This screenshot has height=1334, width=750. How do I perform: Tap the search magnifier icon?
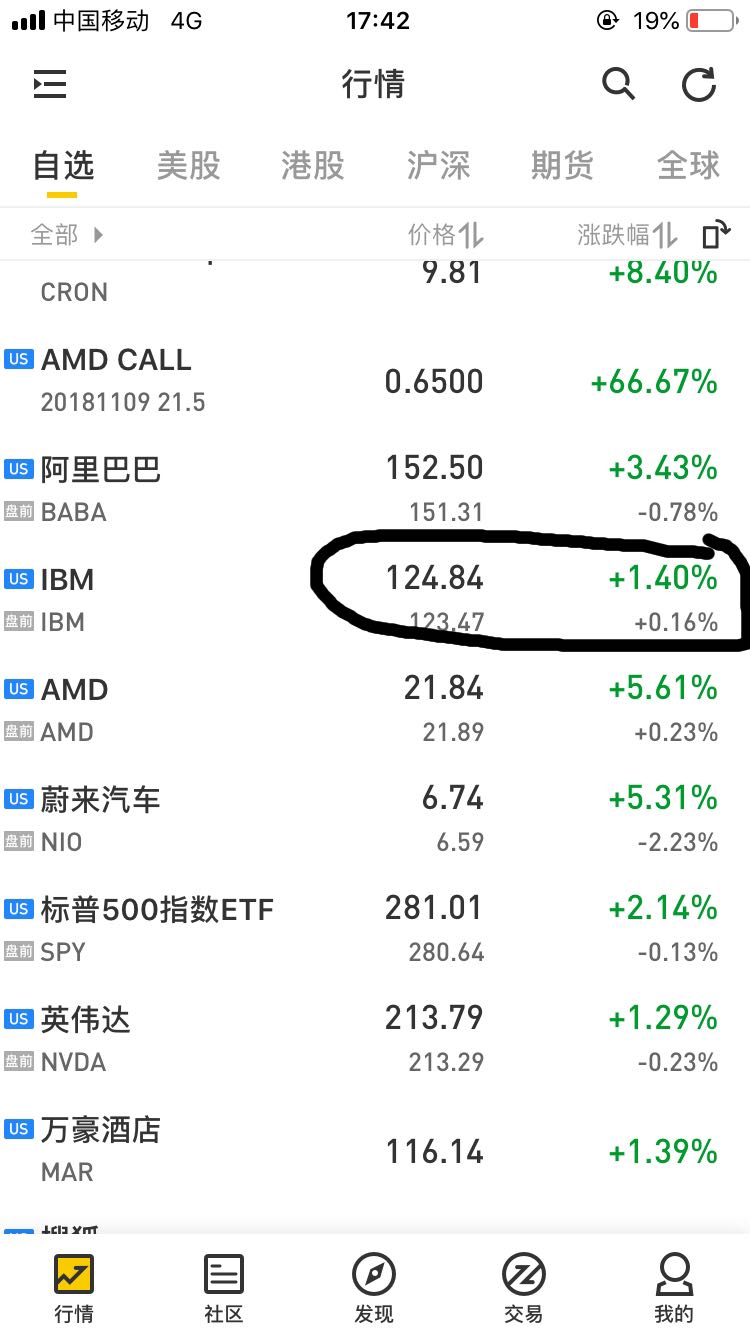click(x=618, y=84)
